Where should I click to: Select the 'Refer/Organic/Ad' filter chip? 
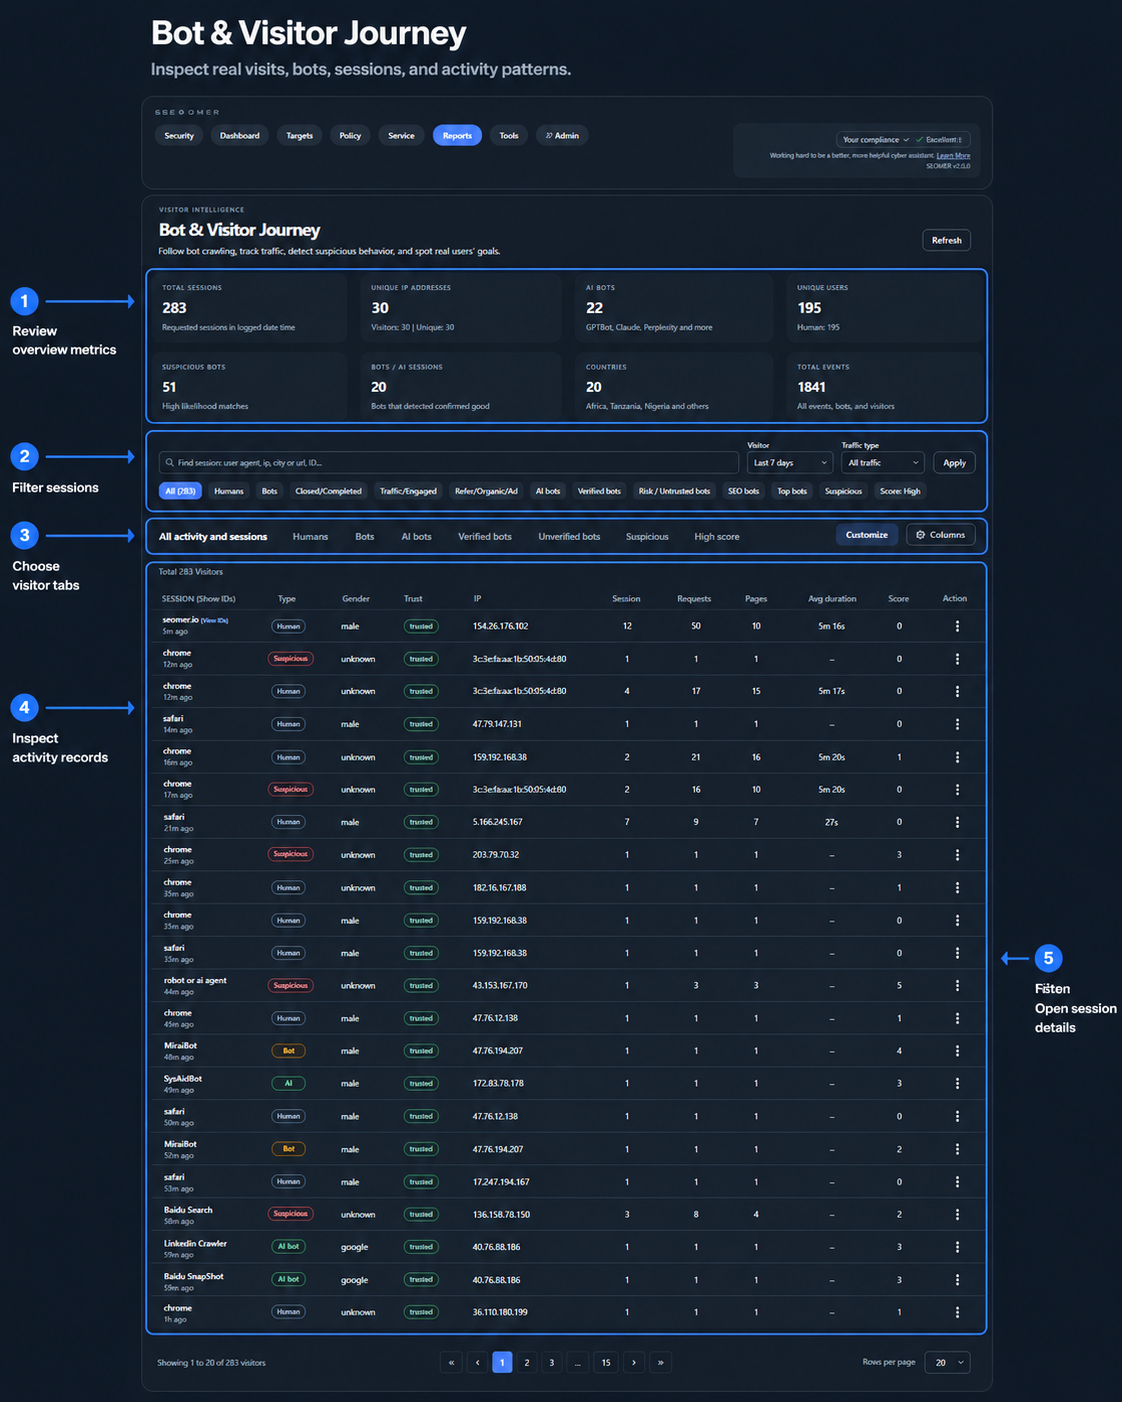tap(486, 491)
